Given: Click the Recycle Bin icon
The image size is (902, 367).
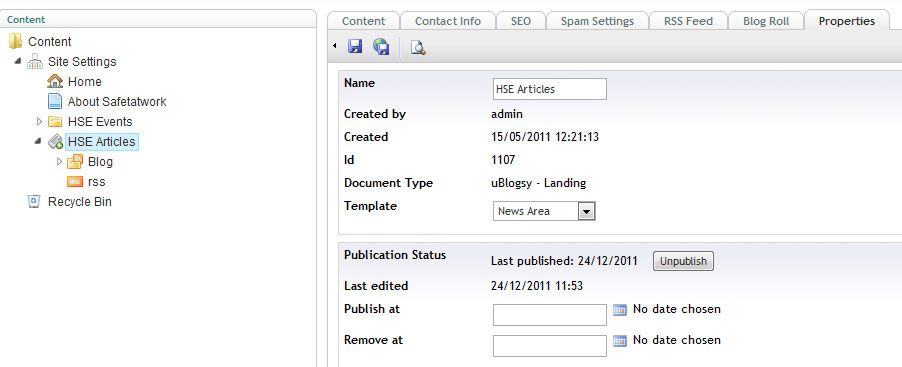Looking at the screenshot, I should (35, 202).
